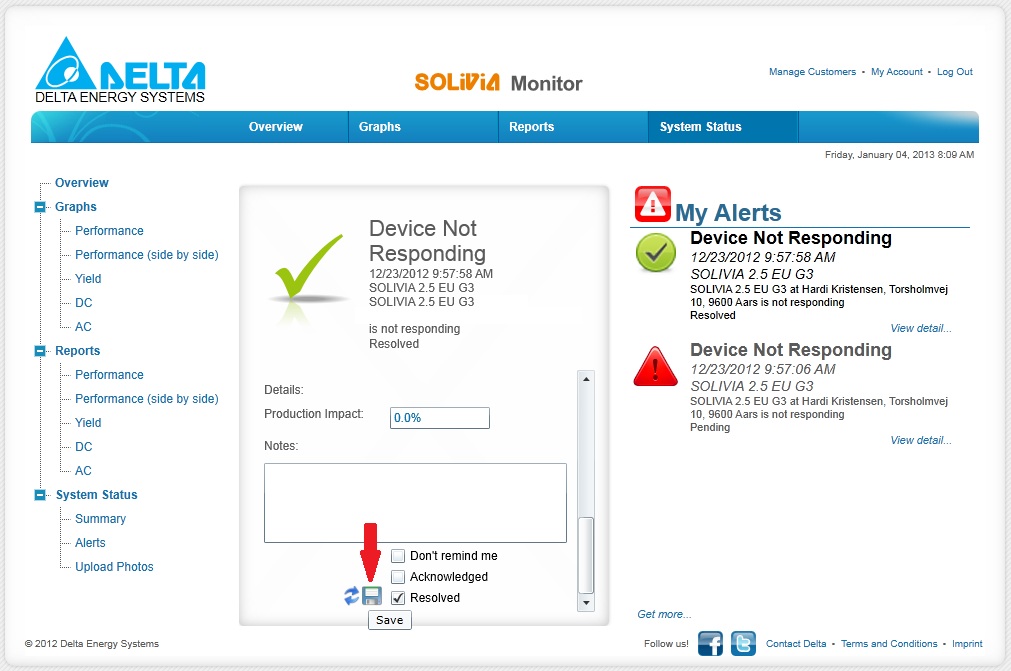Open the Facebook page icon
The width and height of the screenshot is (1011, 671).
coord(711,643)
